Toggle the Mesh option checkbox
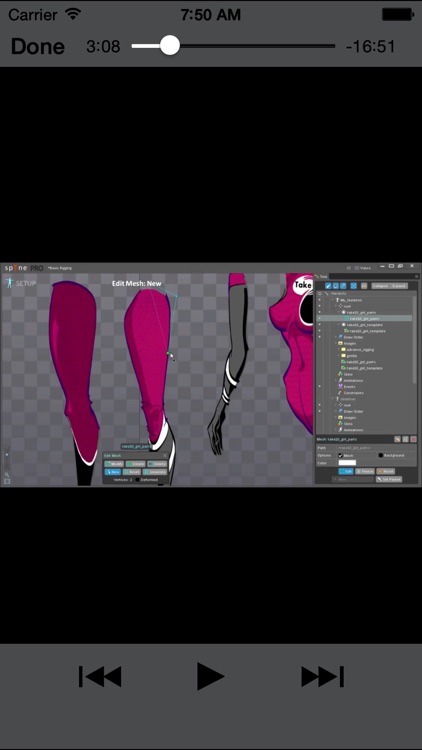 coord(340,455)
